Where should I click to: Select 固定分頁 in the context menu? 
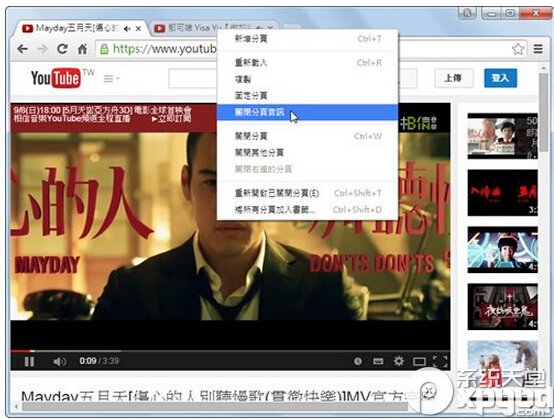(x=307, y=95)
